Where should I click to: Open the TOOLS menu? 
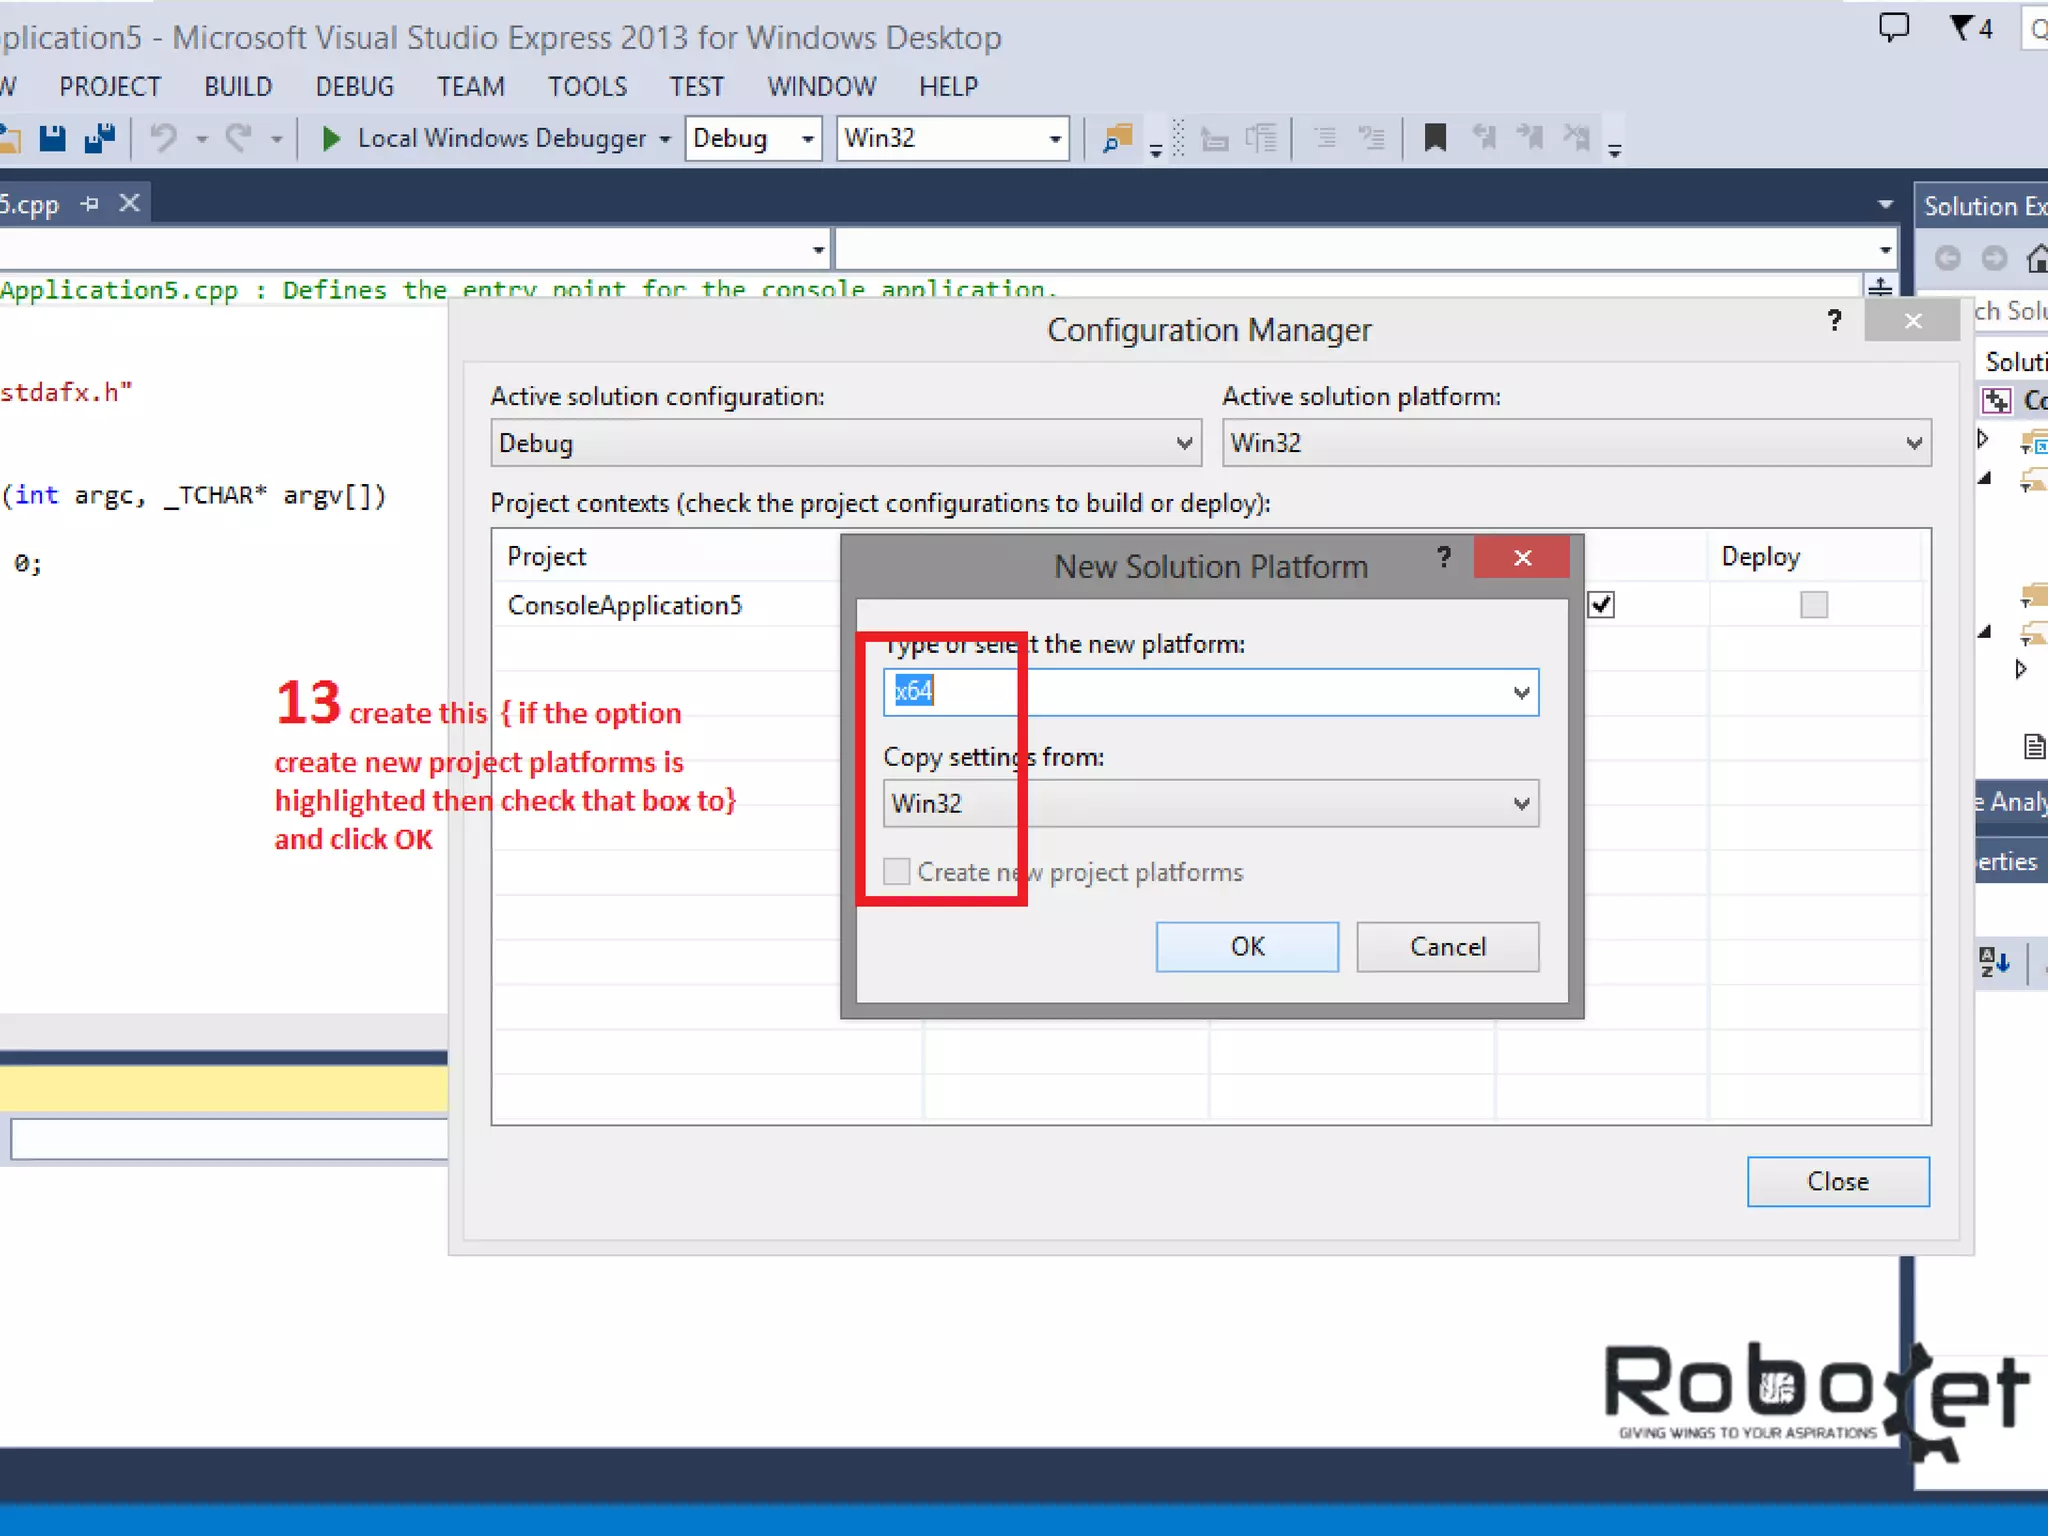point(587,87)
